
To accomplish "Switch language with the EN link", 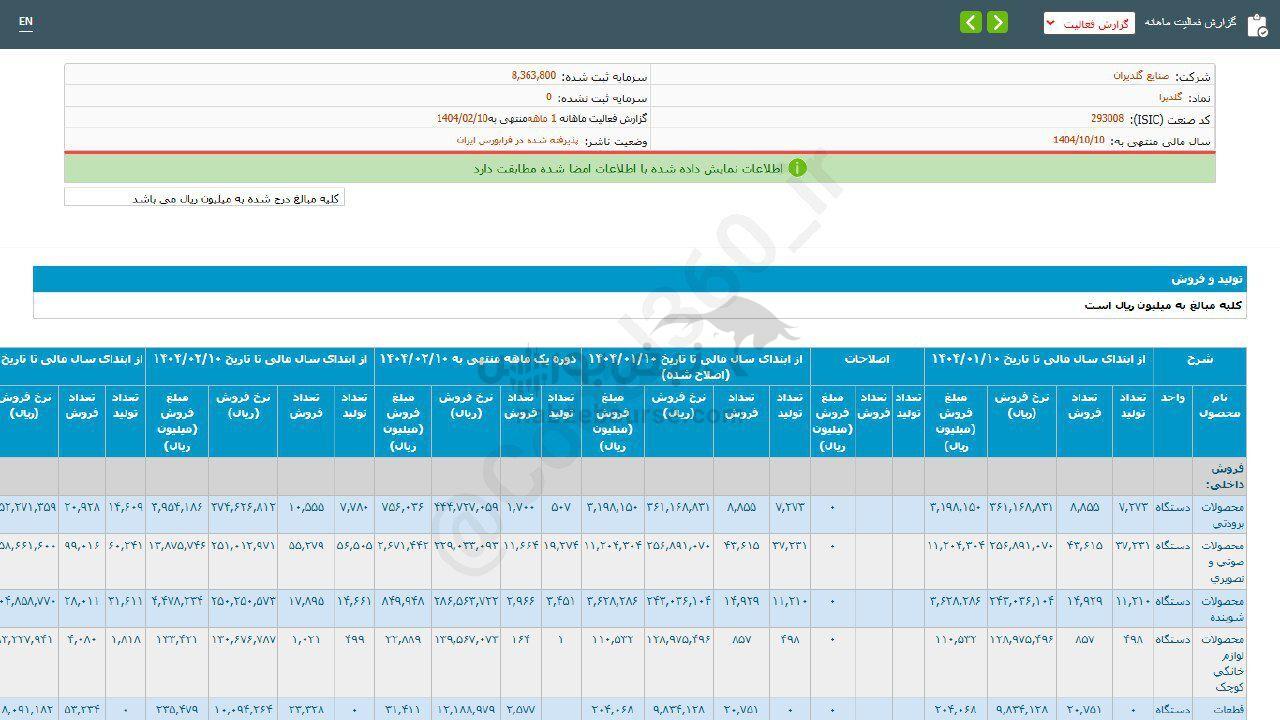I will (x=26, y=22).
